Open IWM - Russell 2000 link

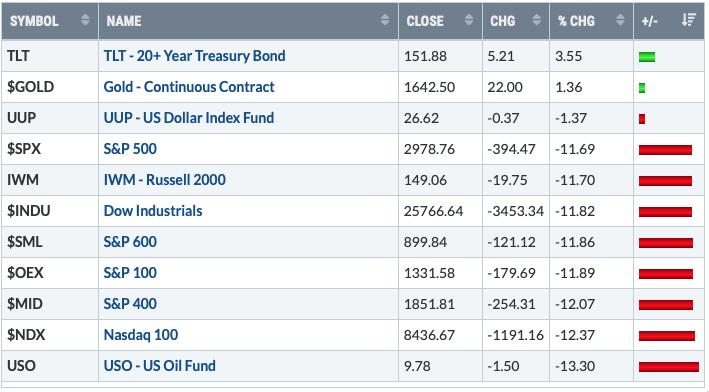coord(165,180)
